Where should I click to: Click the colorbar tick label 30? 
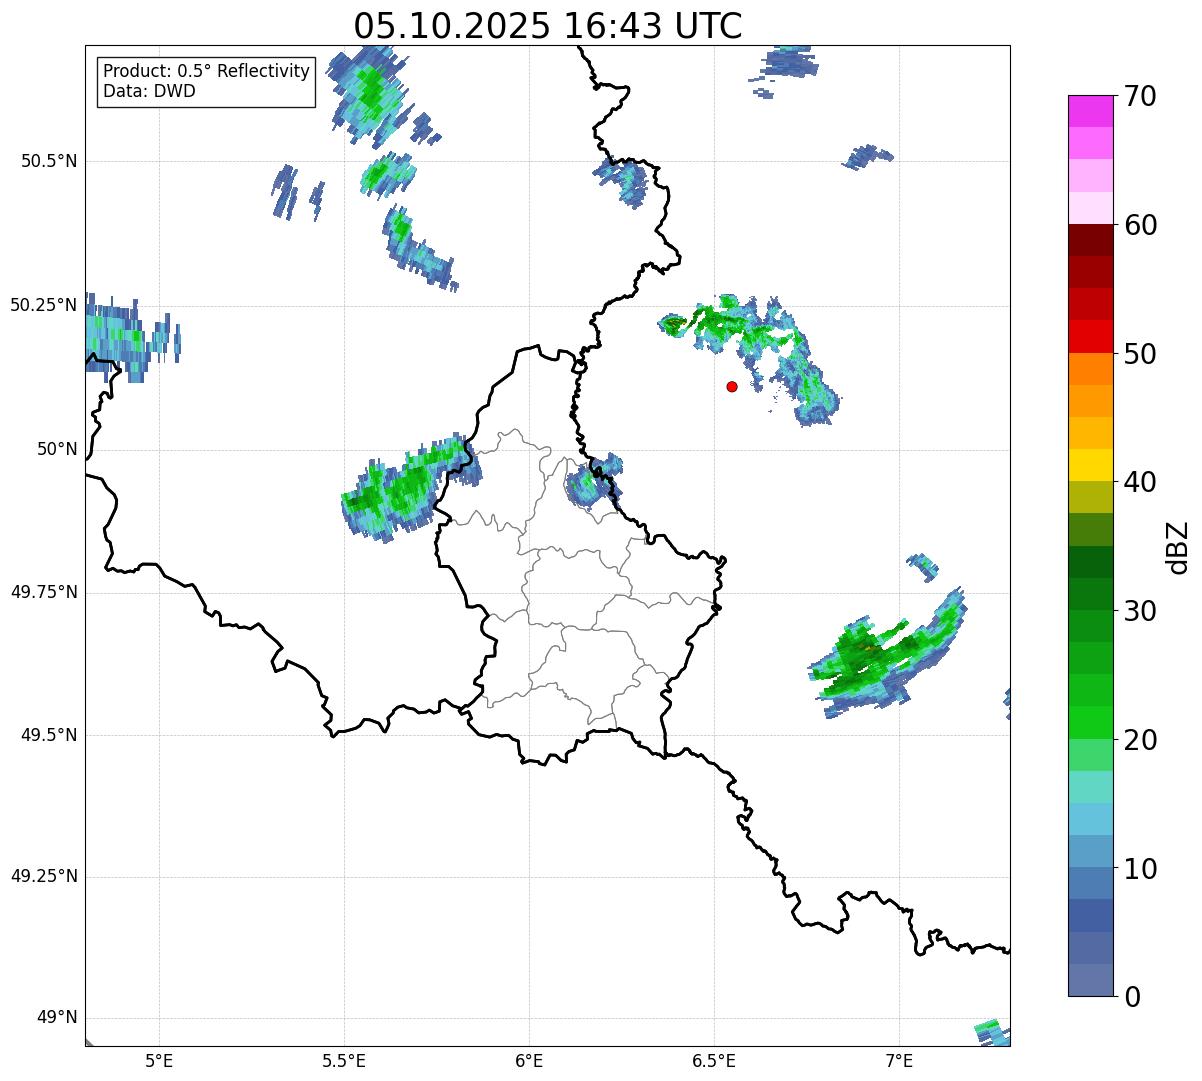point(1140,611)
